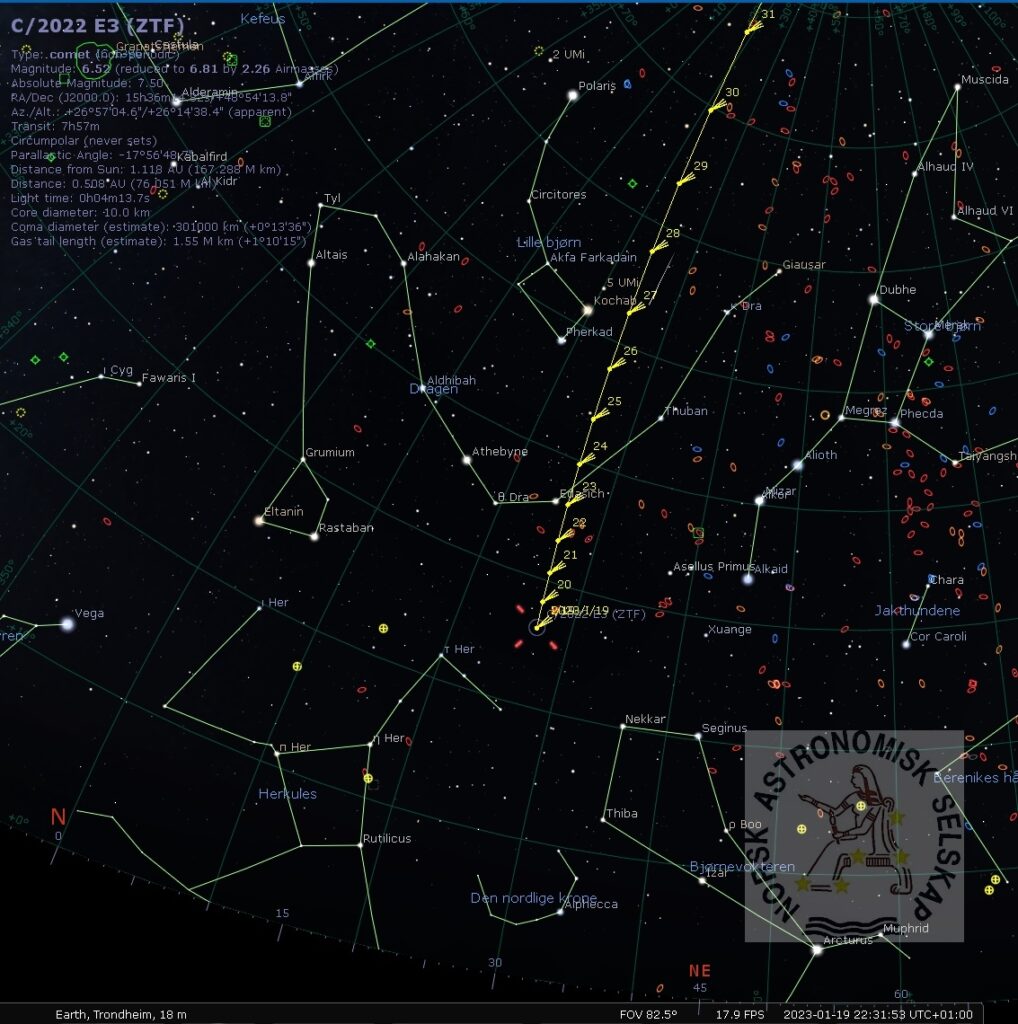Click the NE cardinal direction marker
Screen dimensions: 1018x1024
(x=699, y=971)
